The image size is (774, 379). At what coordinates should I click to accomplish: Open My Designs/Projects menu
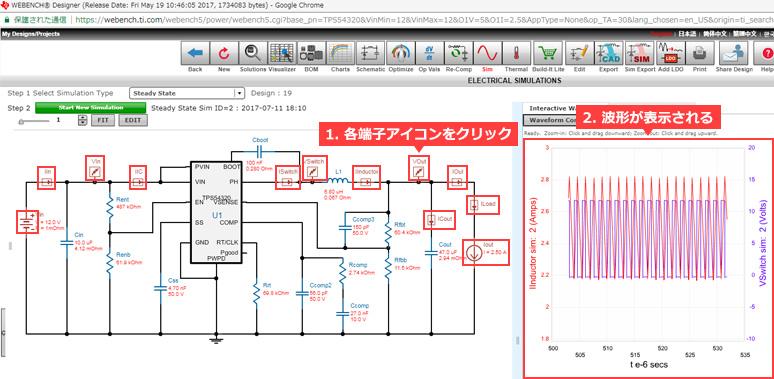point(31,34)
